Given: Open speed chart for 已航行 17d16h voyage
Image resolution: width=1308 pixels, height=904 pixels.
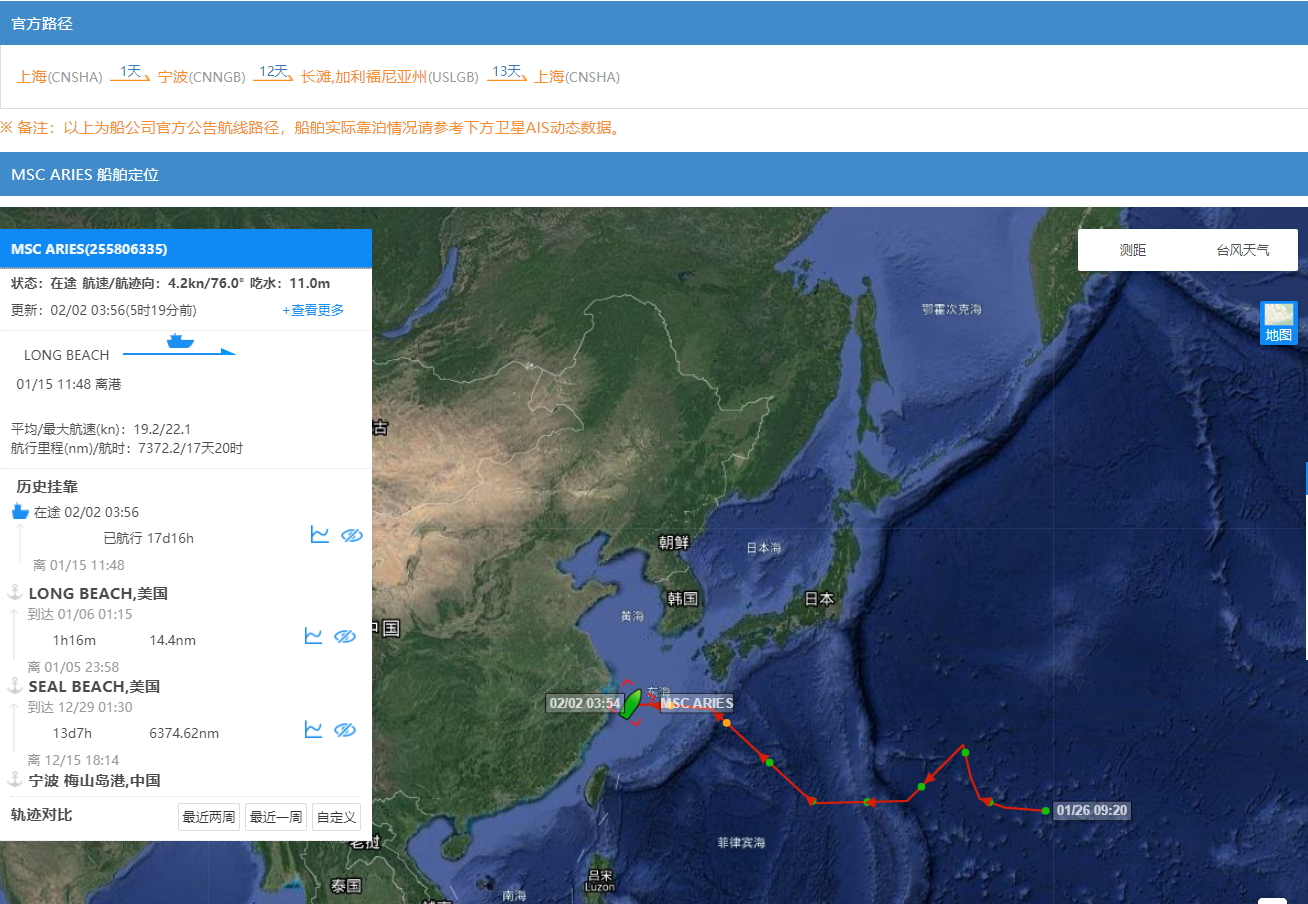Looking at the screenshot, I should click(320, 535).
